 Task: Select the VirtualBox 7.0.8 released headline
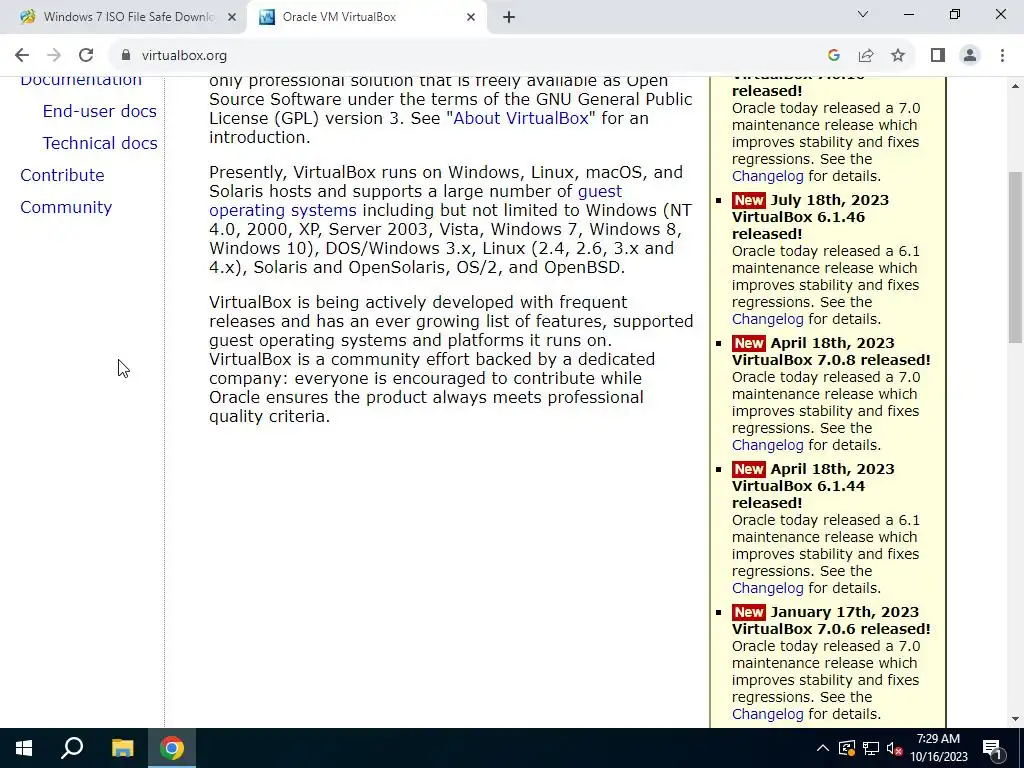831,360
